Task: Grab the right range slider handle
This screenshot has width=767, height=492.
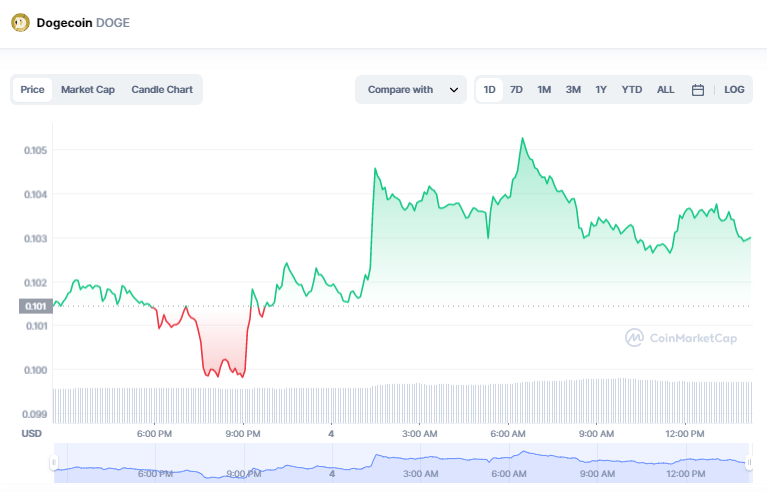Action: (749, 462)
